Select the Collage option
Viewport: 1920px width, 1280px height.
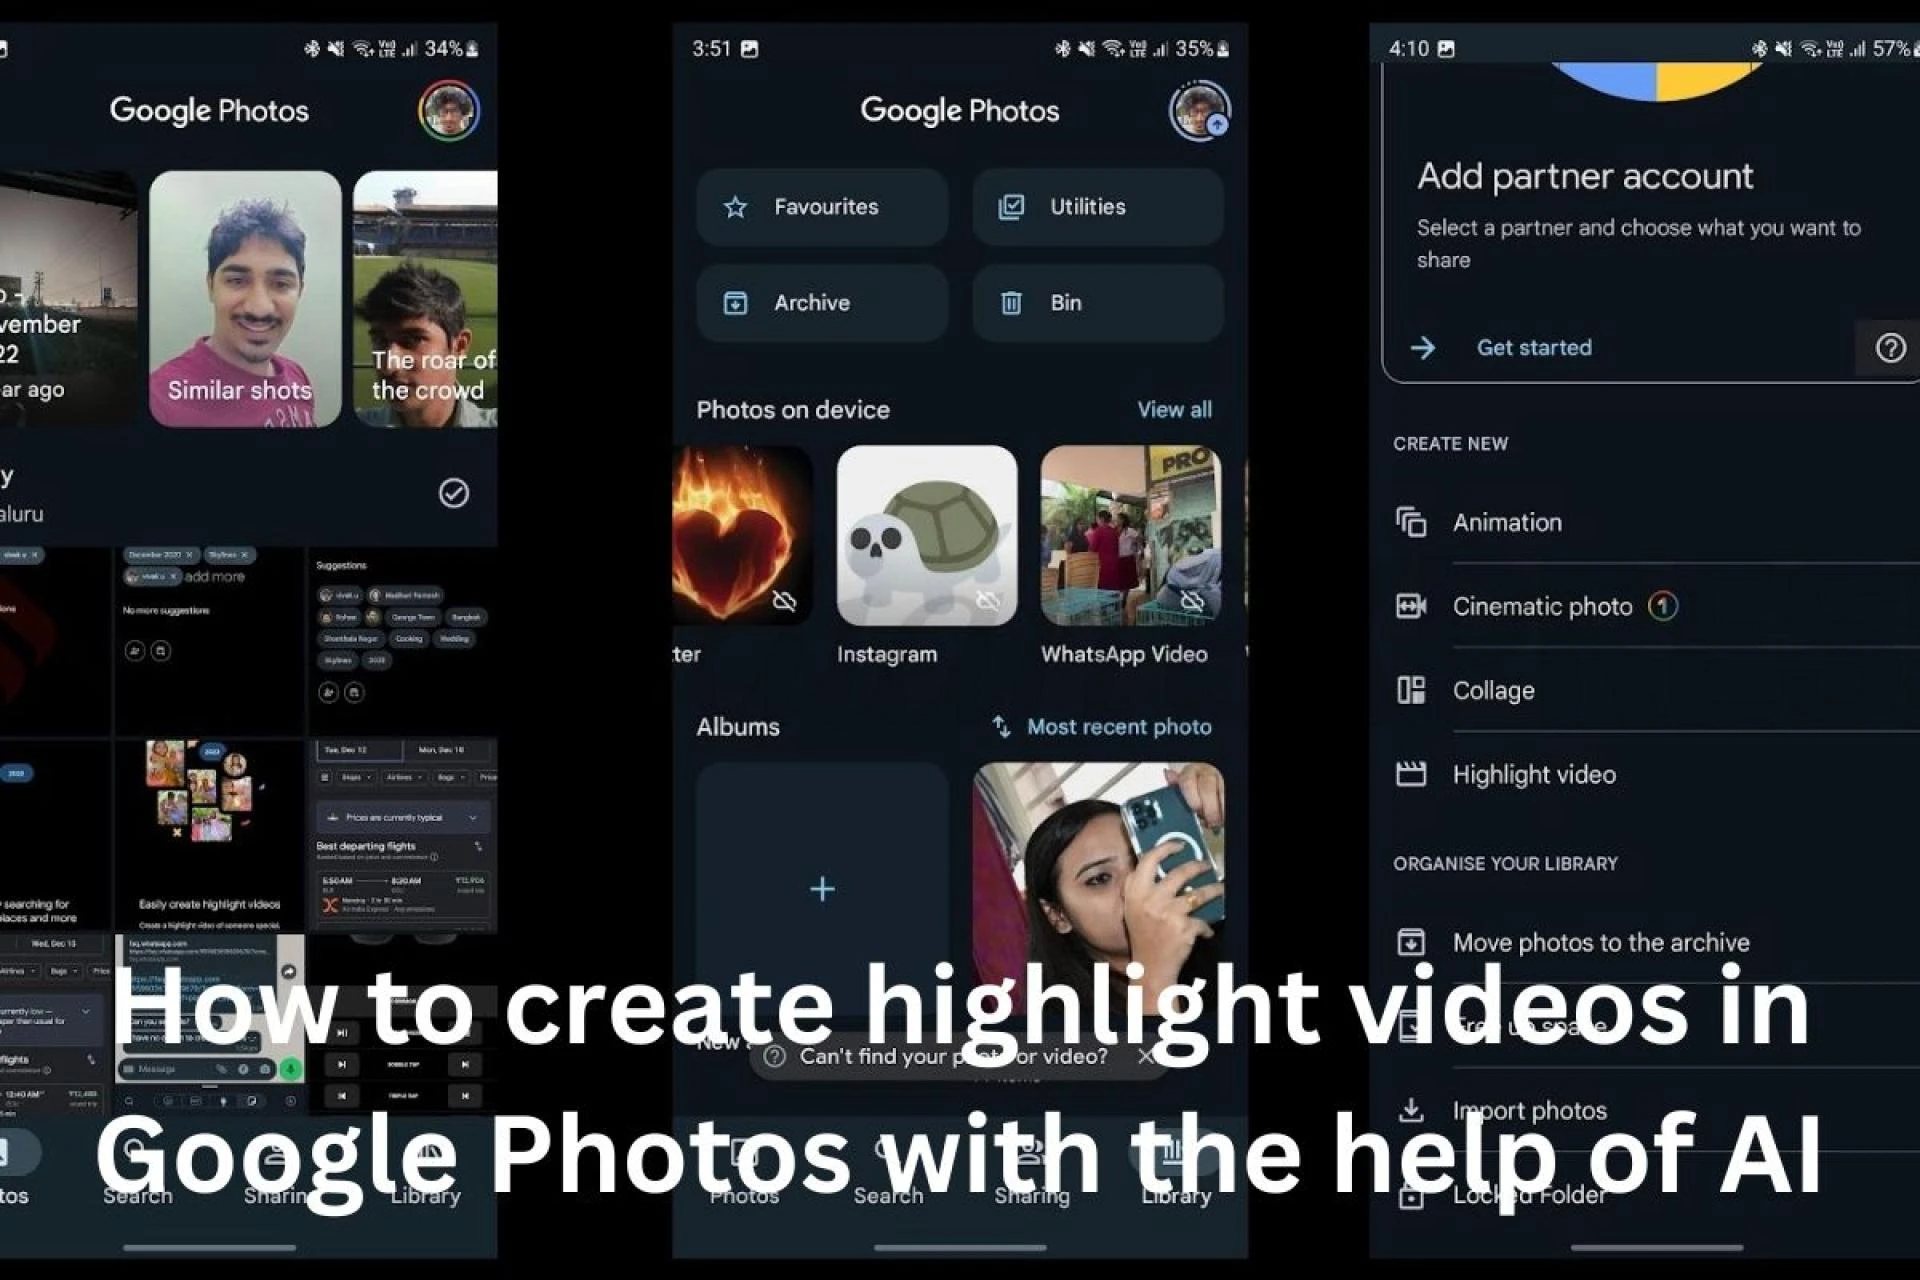coord(1493,690)
